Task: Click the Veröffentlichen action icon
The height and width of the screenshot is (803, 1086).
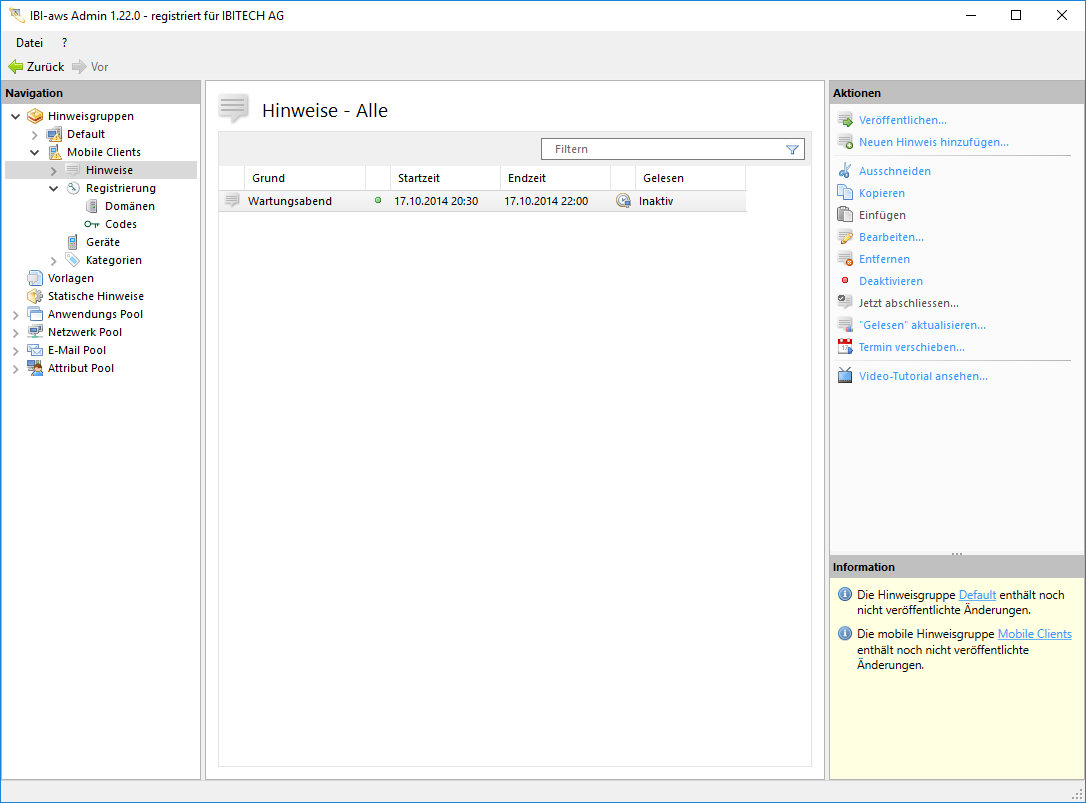Action: click(845, 120)
